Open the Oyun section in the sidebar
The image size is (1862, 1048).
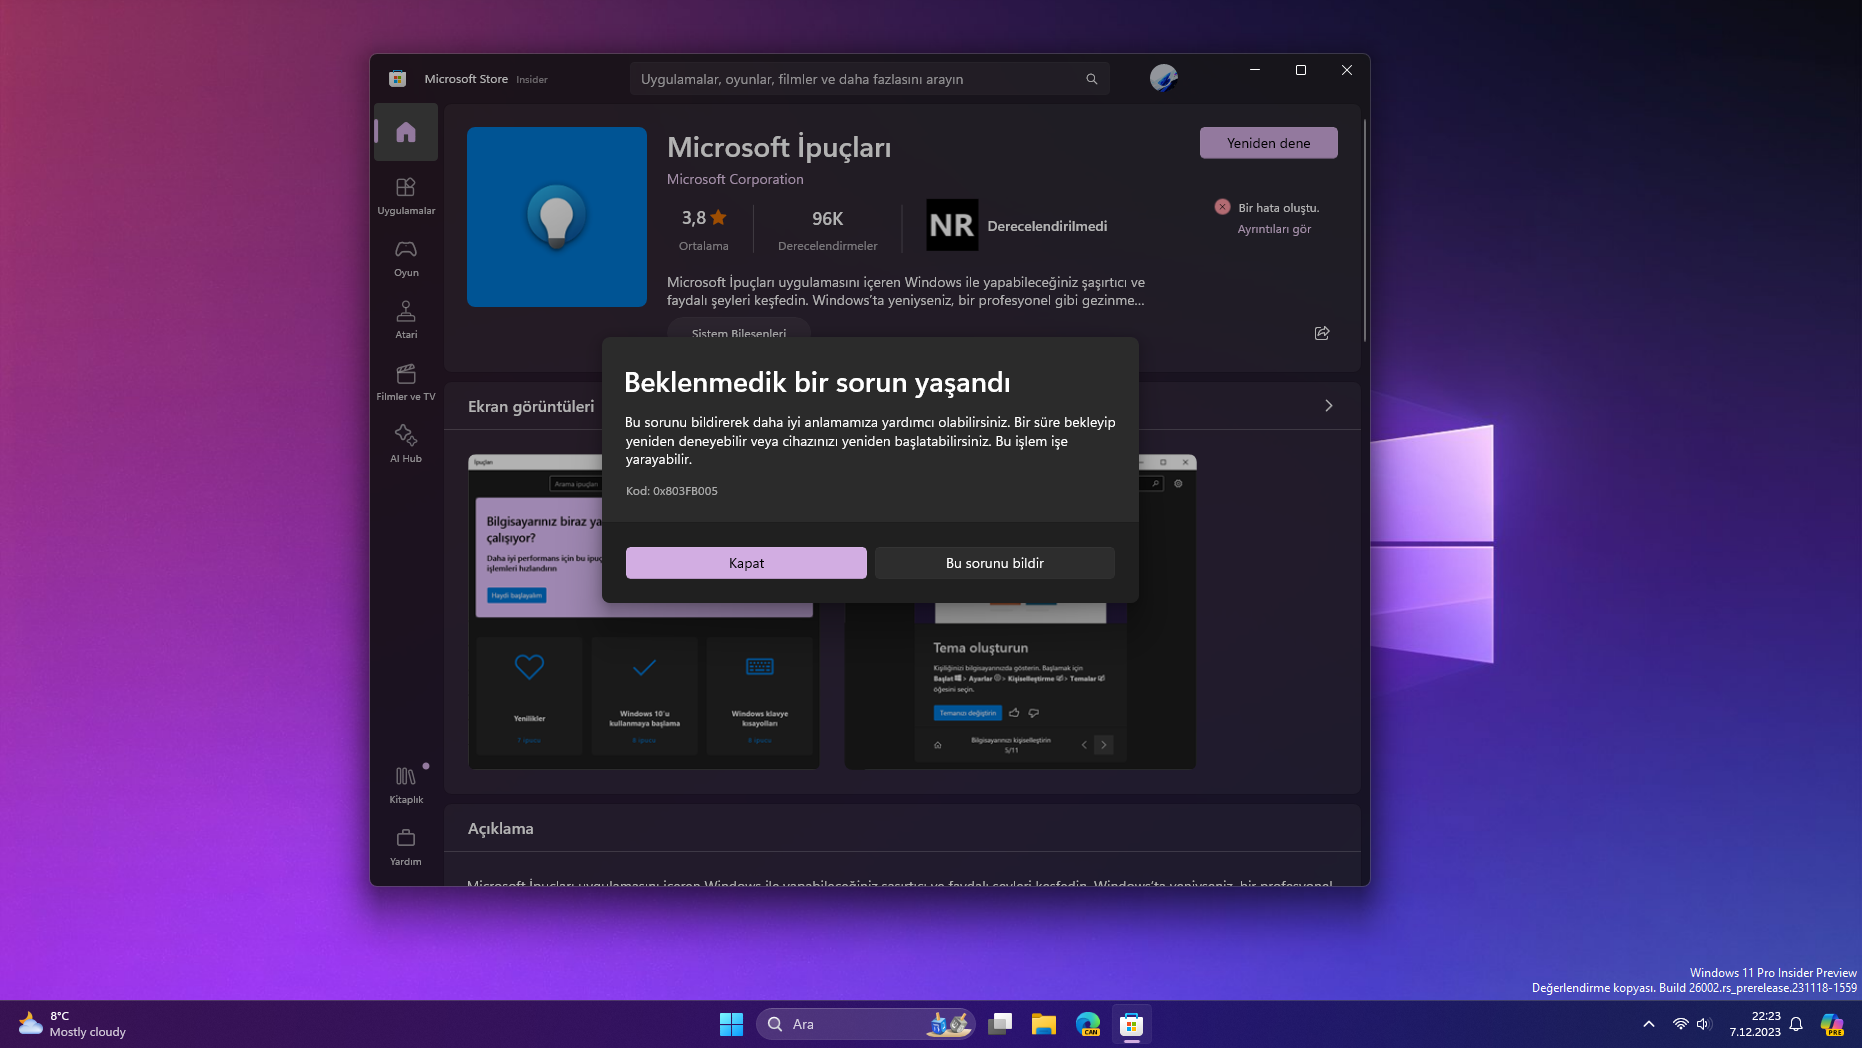pyautogui.click(x=406, y=257)
